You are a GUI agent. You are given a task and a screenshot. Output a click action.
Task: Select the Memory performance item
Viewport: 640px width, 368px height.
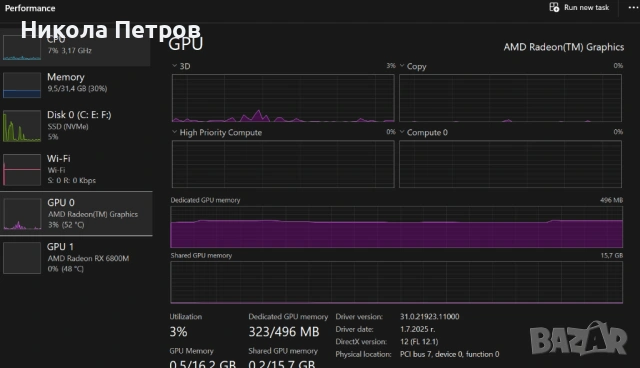(76, 85)
